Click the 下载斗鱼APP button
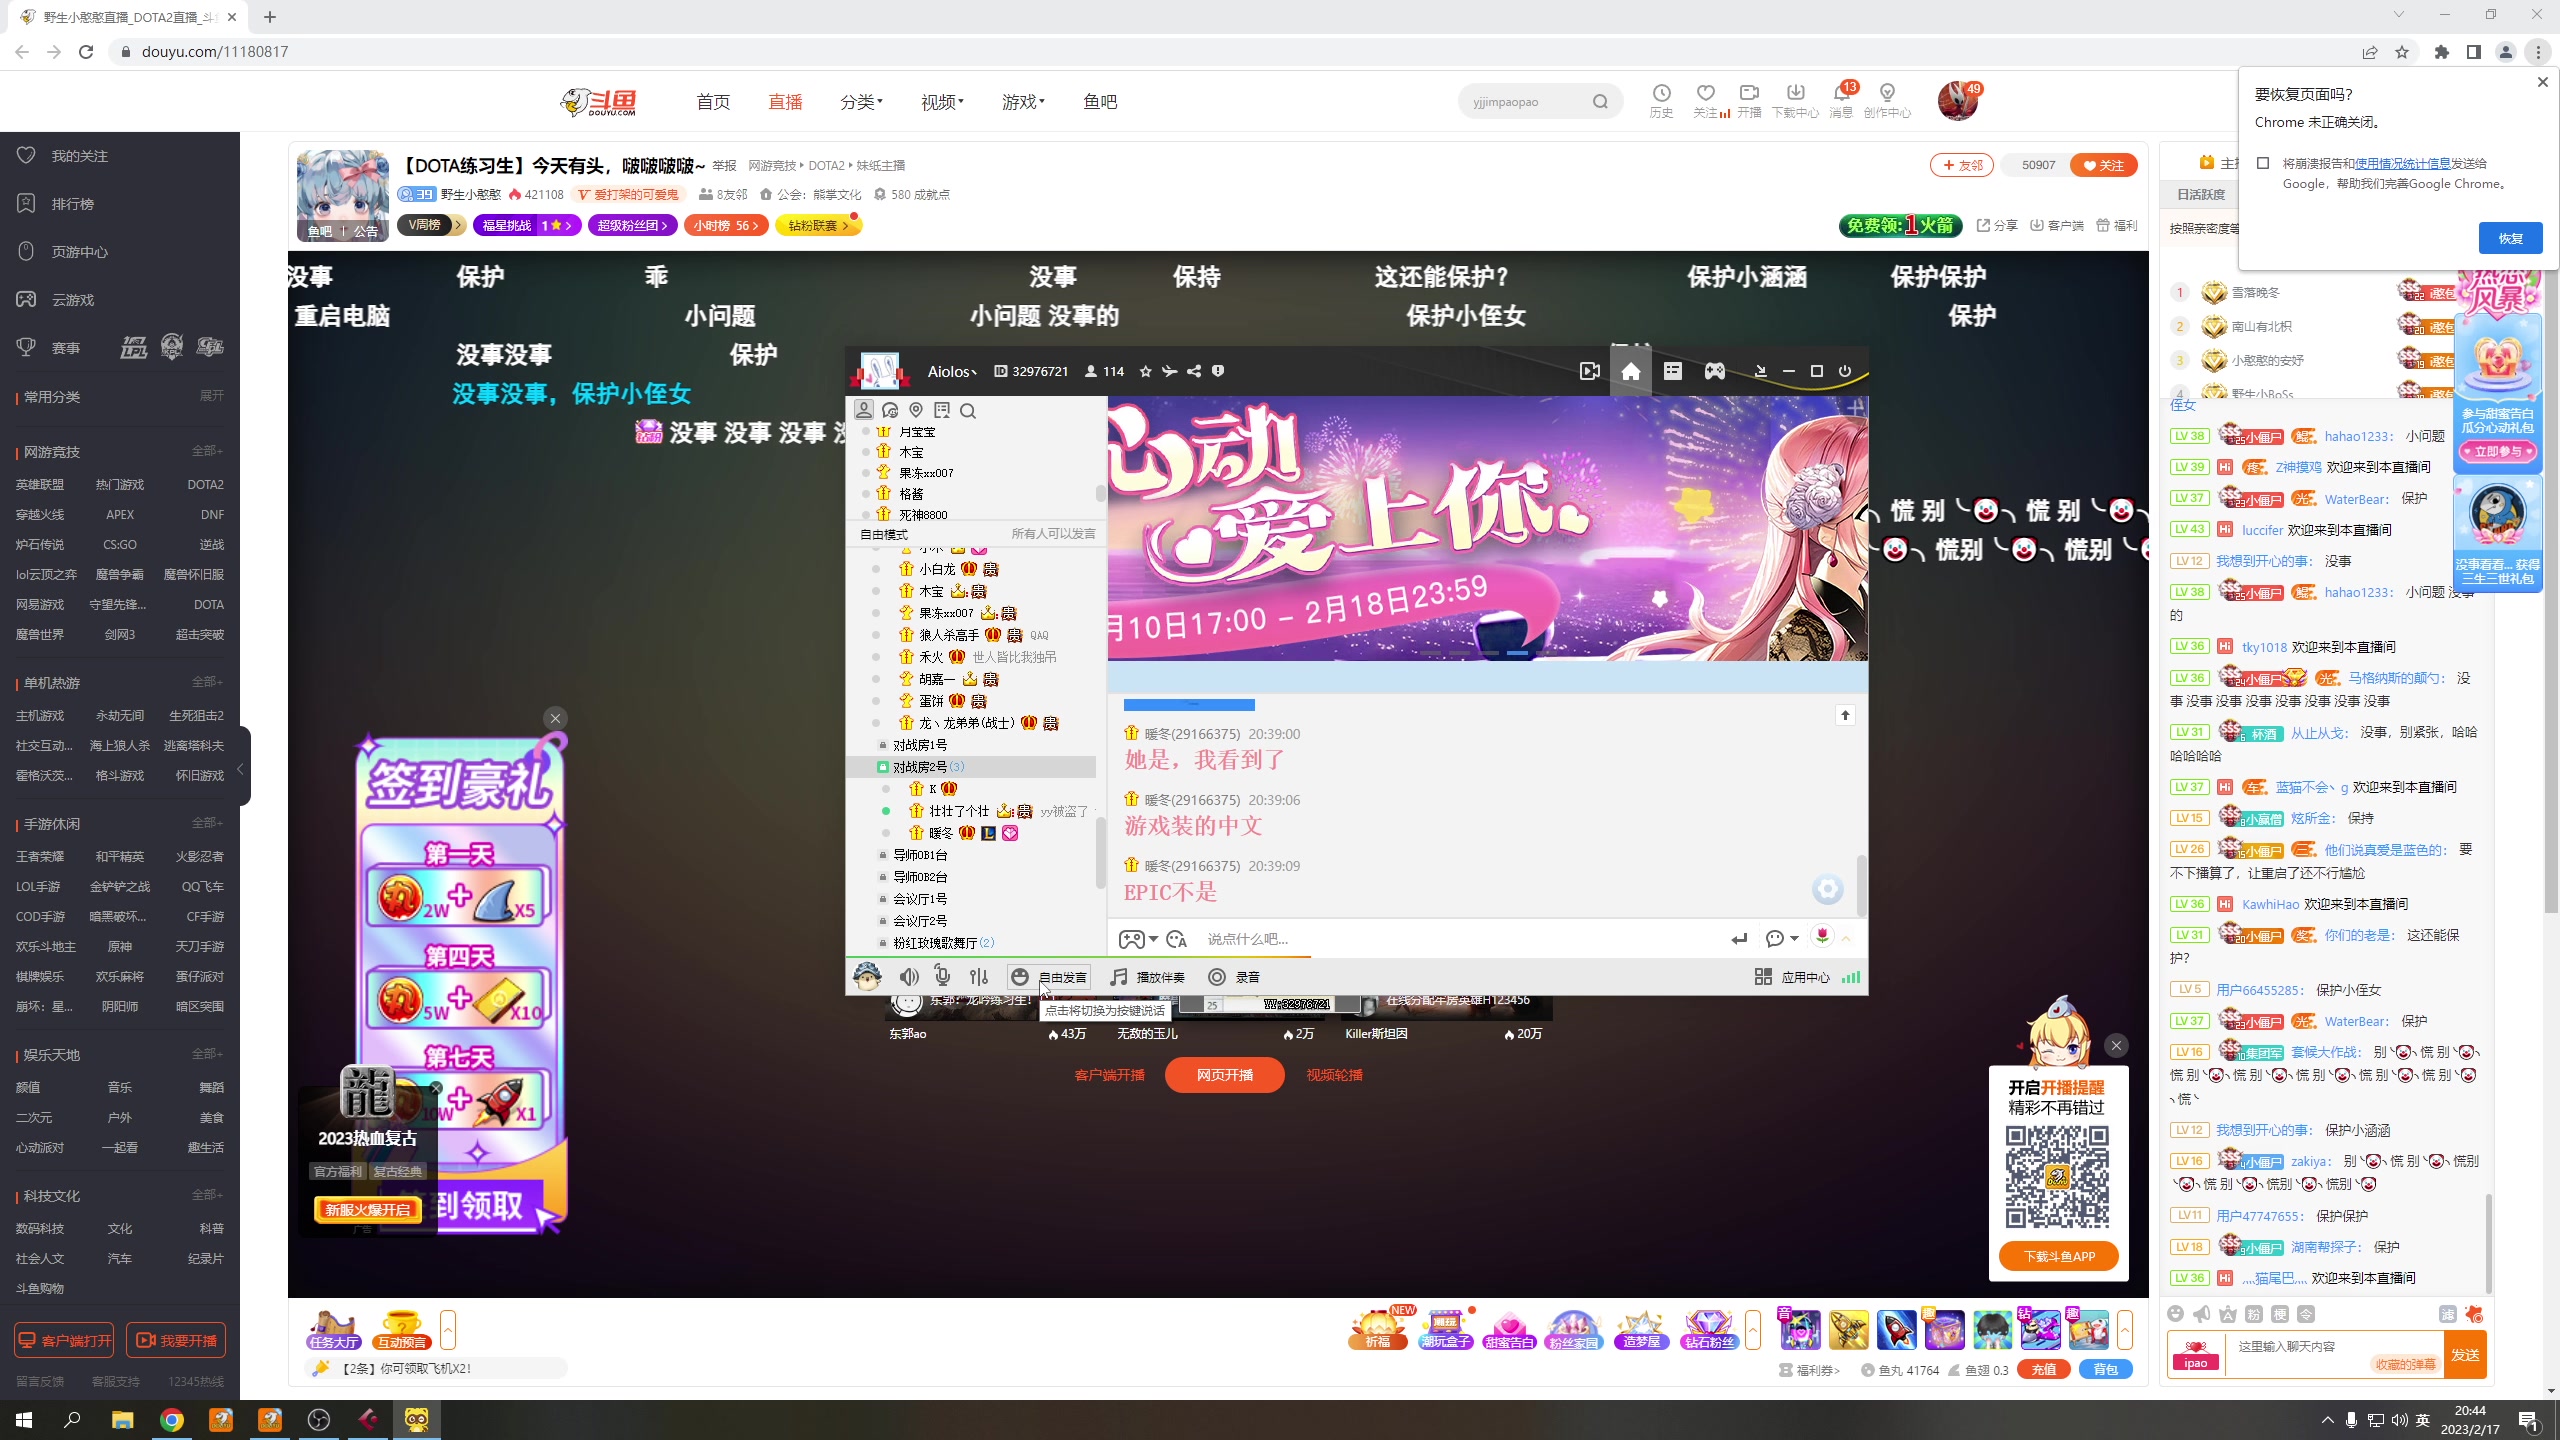 [x=2059, y=1257]
